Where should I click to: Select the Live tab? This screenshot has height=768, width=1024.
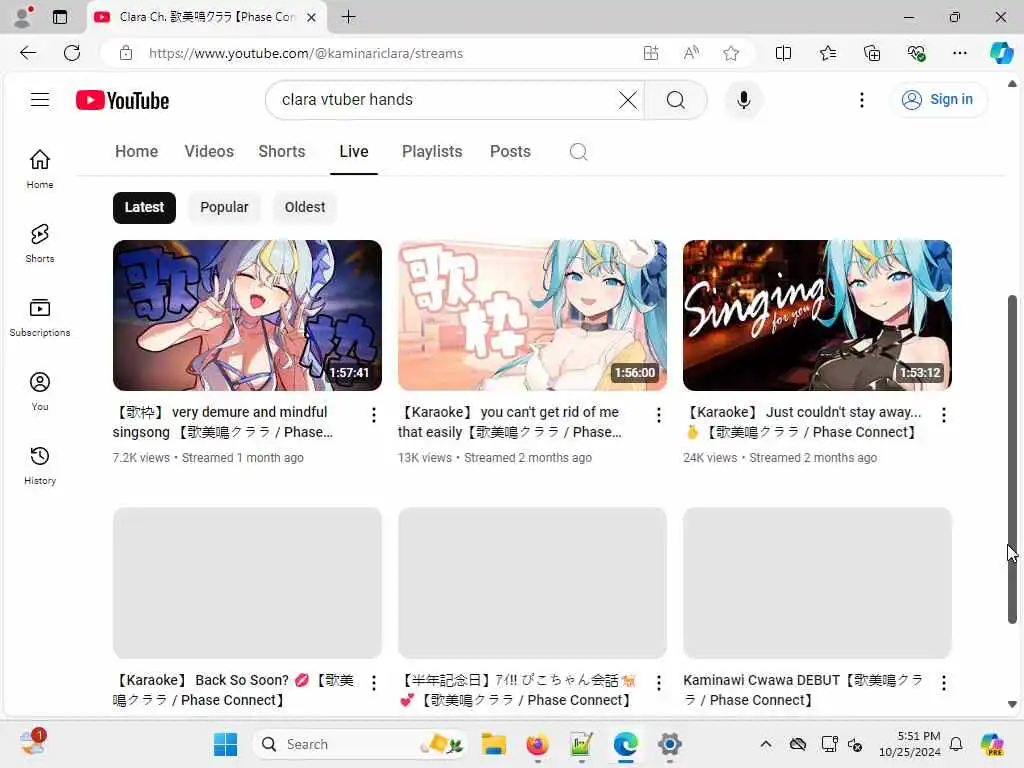[354, 152]
